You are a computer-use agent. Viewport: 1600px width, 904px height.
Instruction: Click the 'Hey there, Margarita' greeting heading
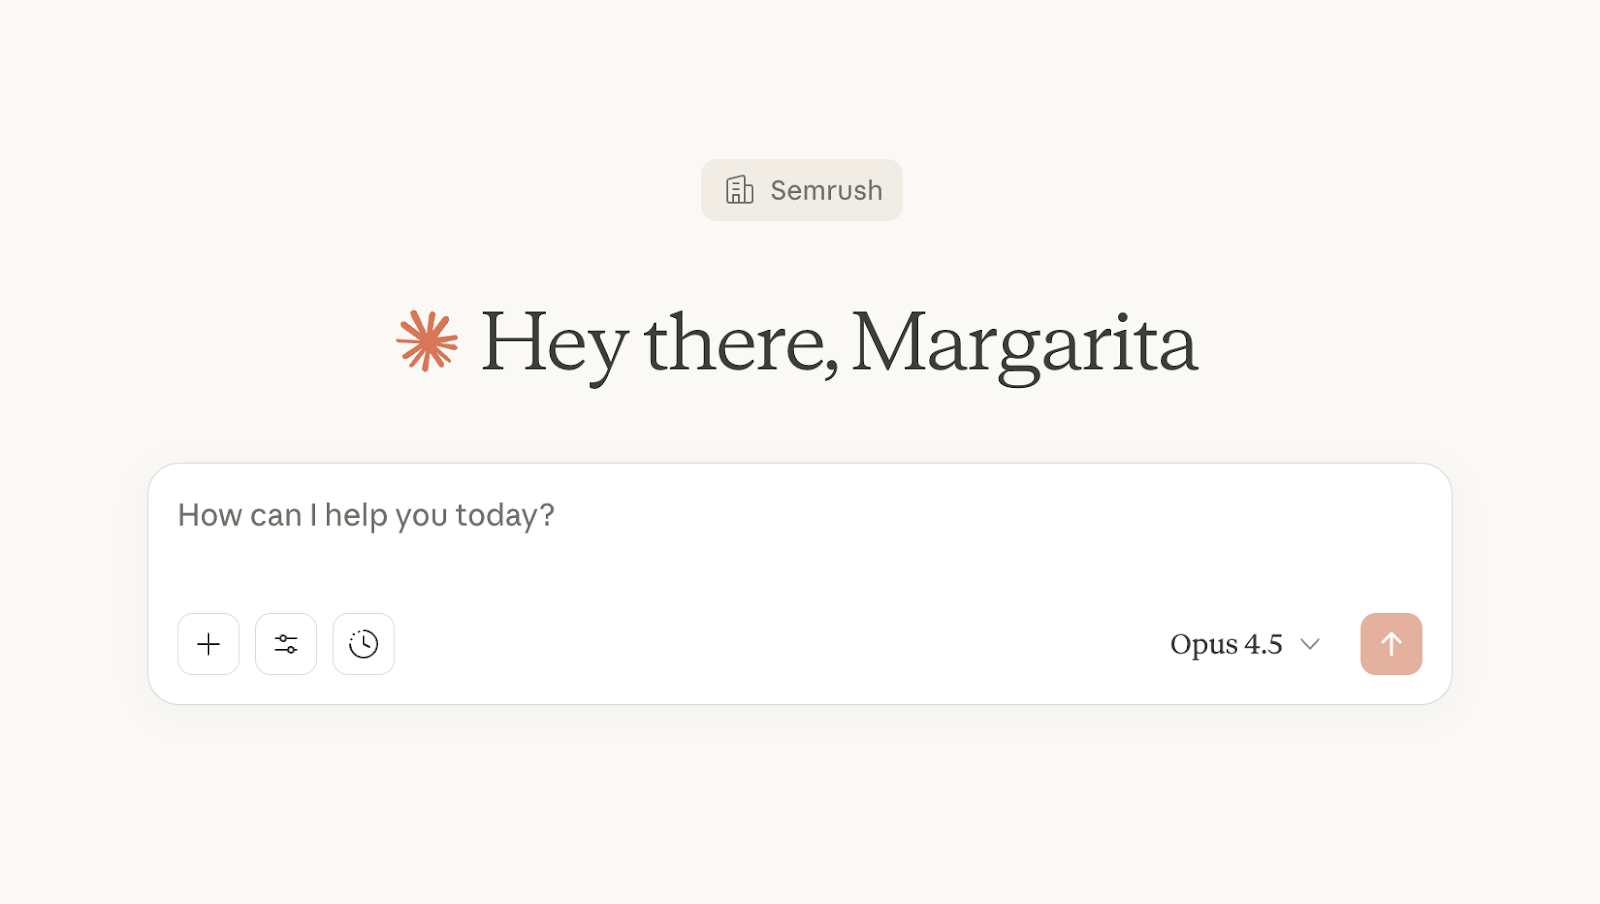[838, 343]
